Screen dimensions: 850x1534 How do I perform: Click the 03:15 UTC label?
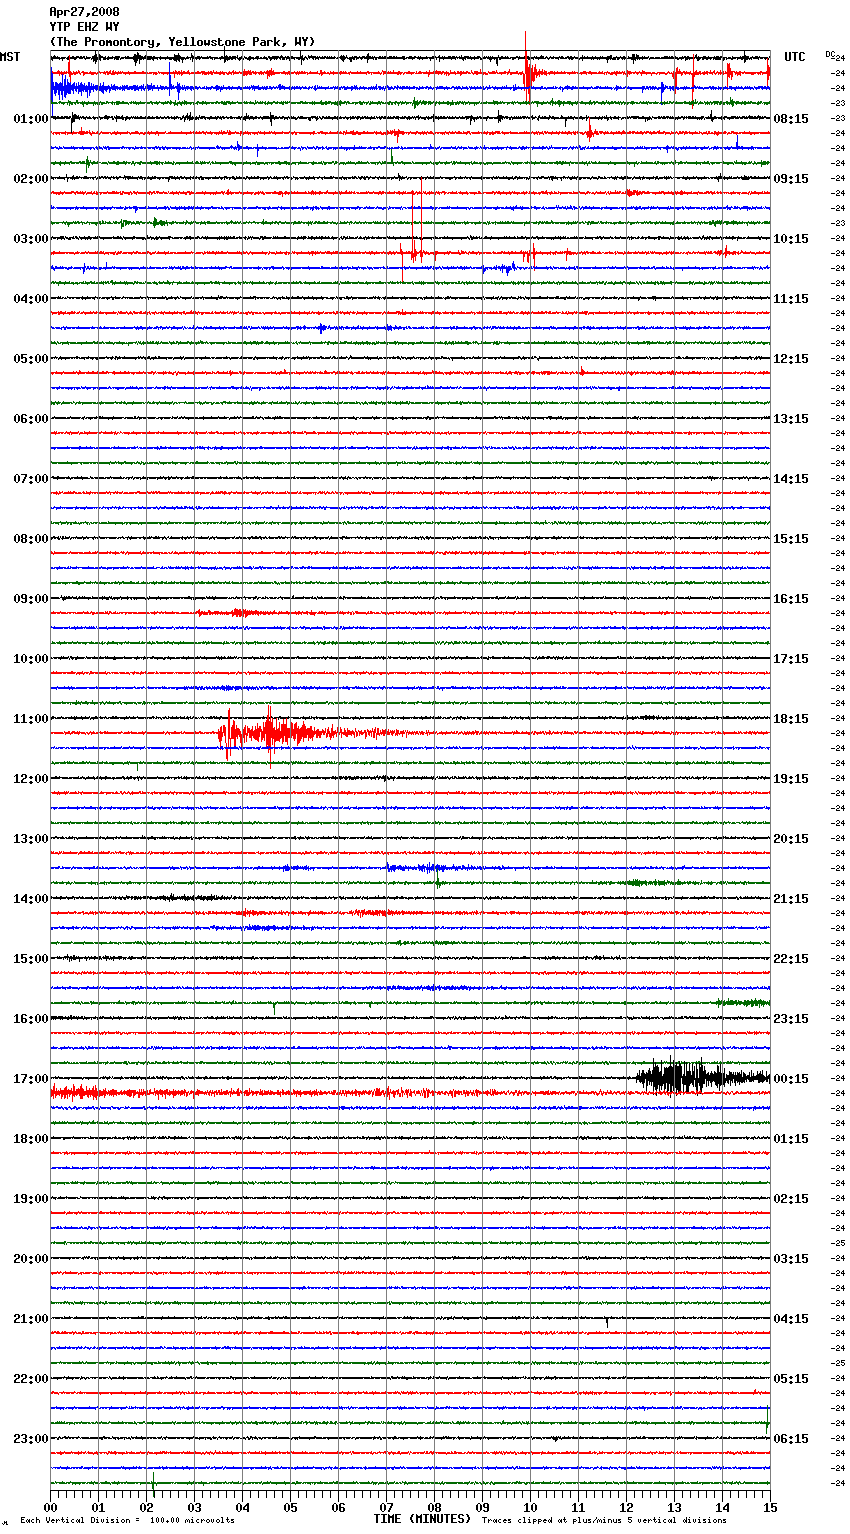[x=791, y=1259]
